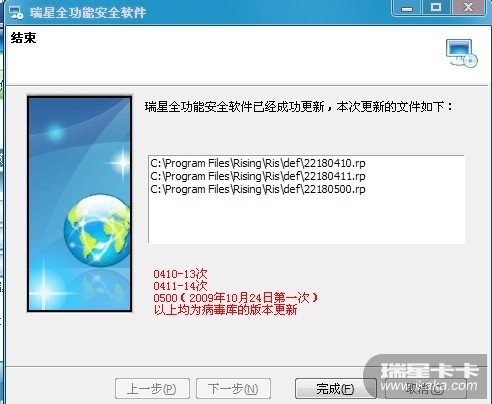Screen dimensions: 492x404
Task: Close the Rising update dialog window
Action: pyautogui.click(x=468, y=7)
